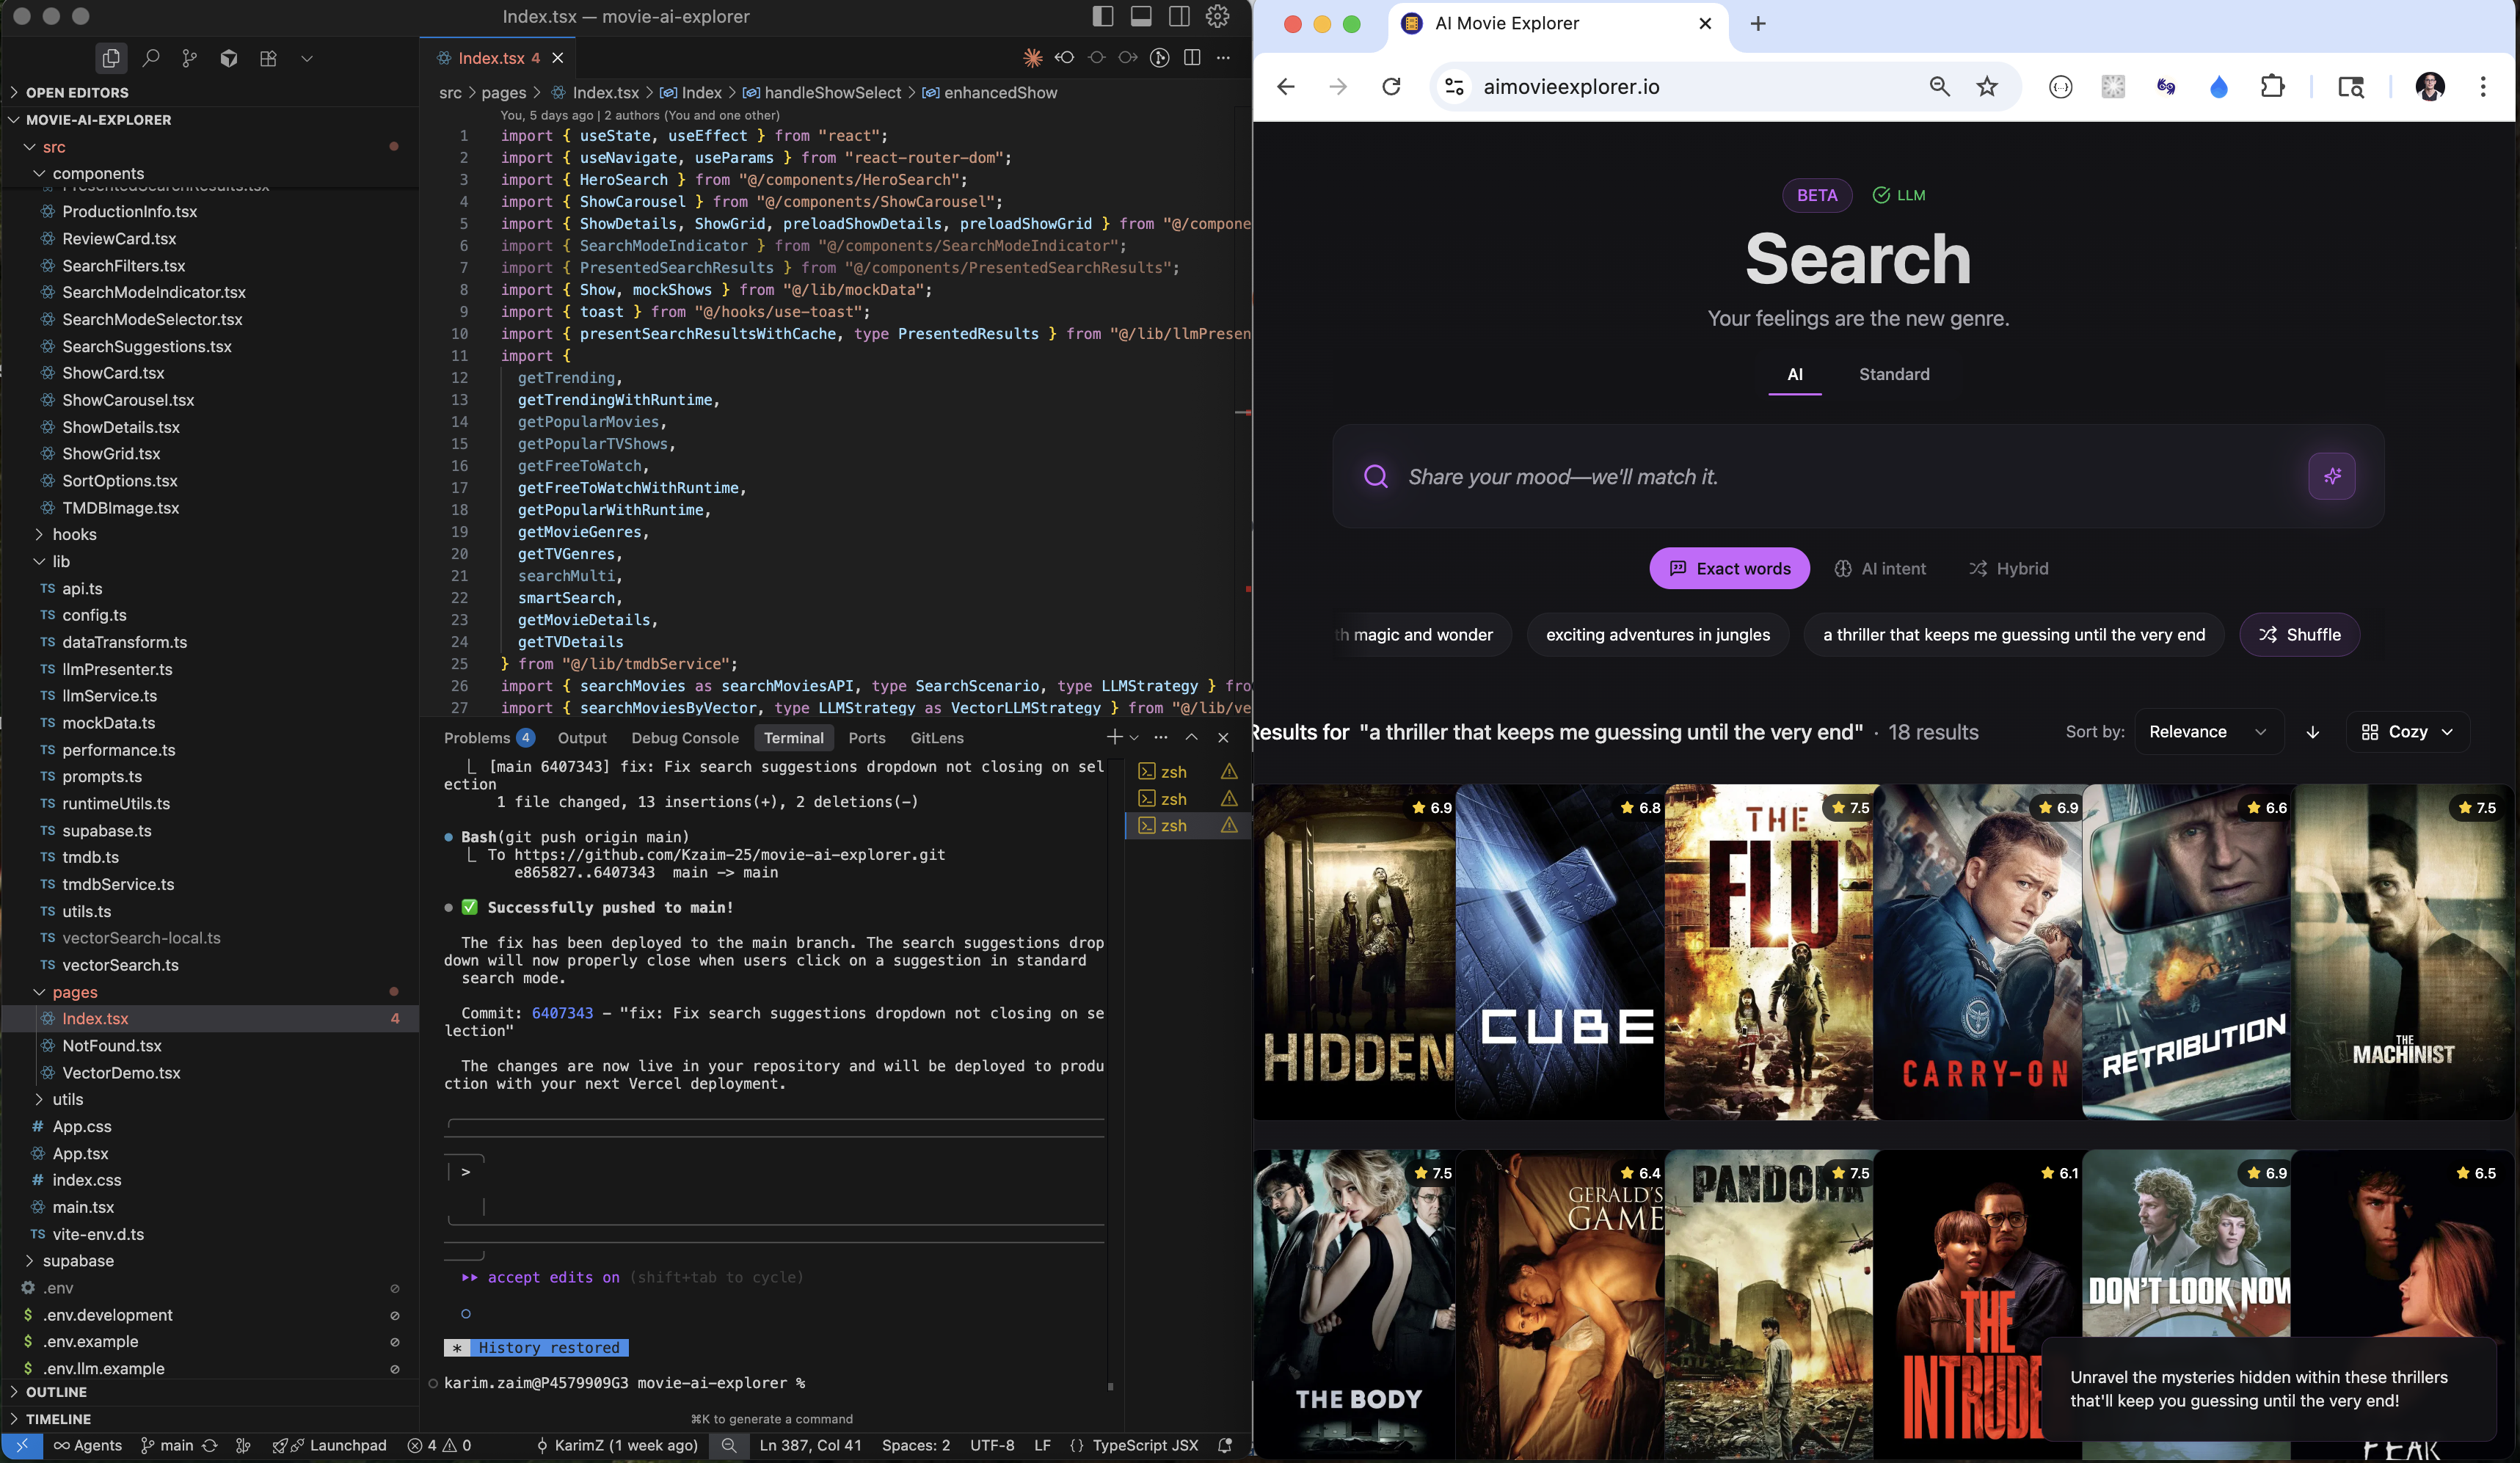Open the Source Control view in the Activity Bar
2520x1463 pixels.
point(190,58)
